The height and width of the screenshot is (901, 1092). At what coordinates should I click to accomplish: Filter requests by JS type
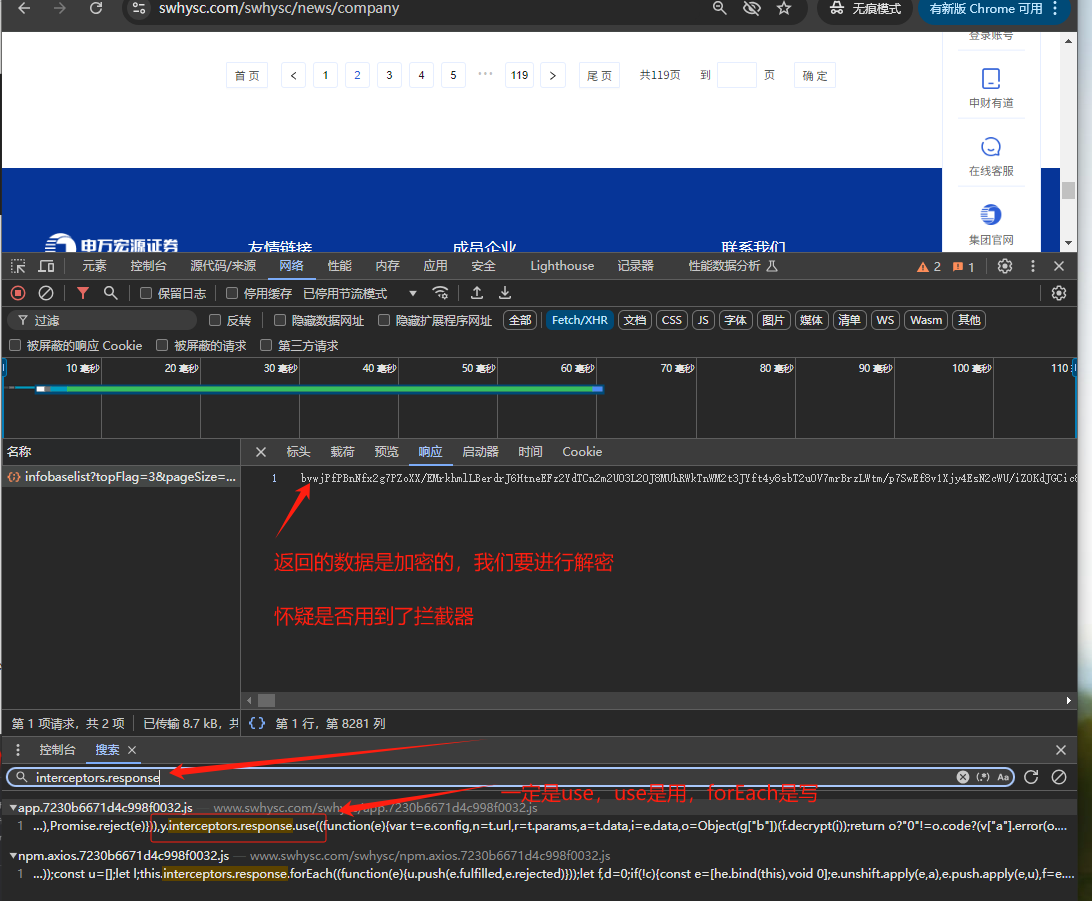click(x=703, y=320)
